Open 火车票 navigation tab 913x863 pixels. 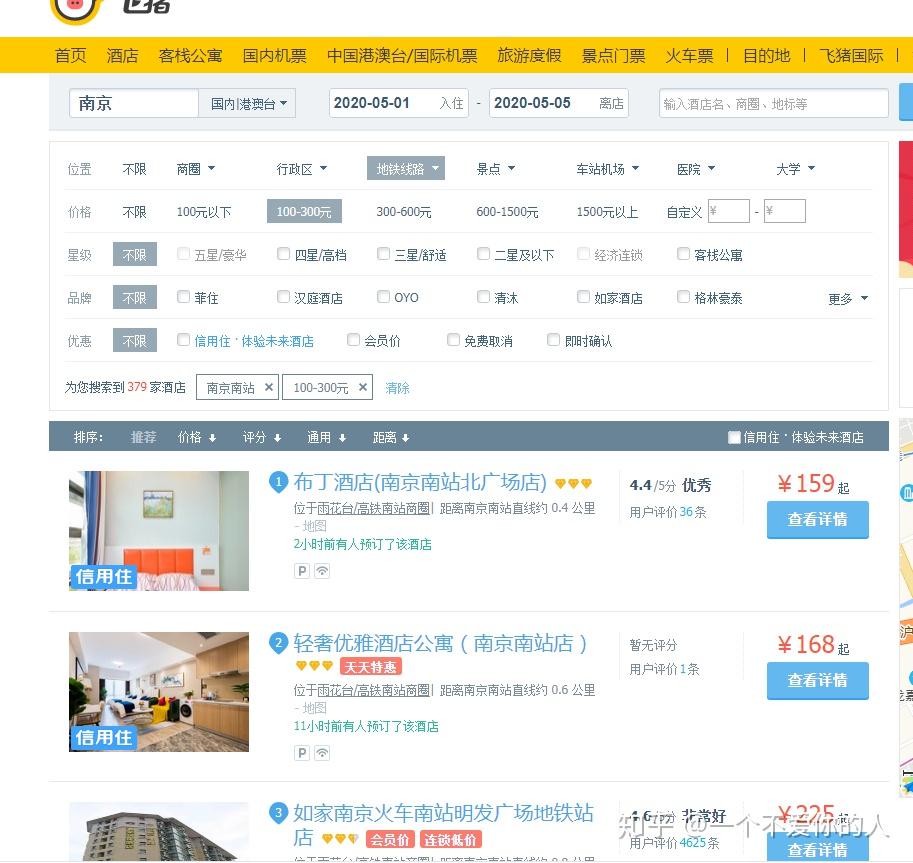(689, 55)
